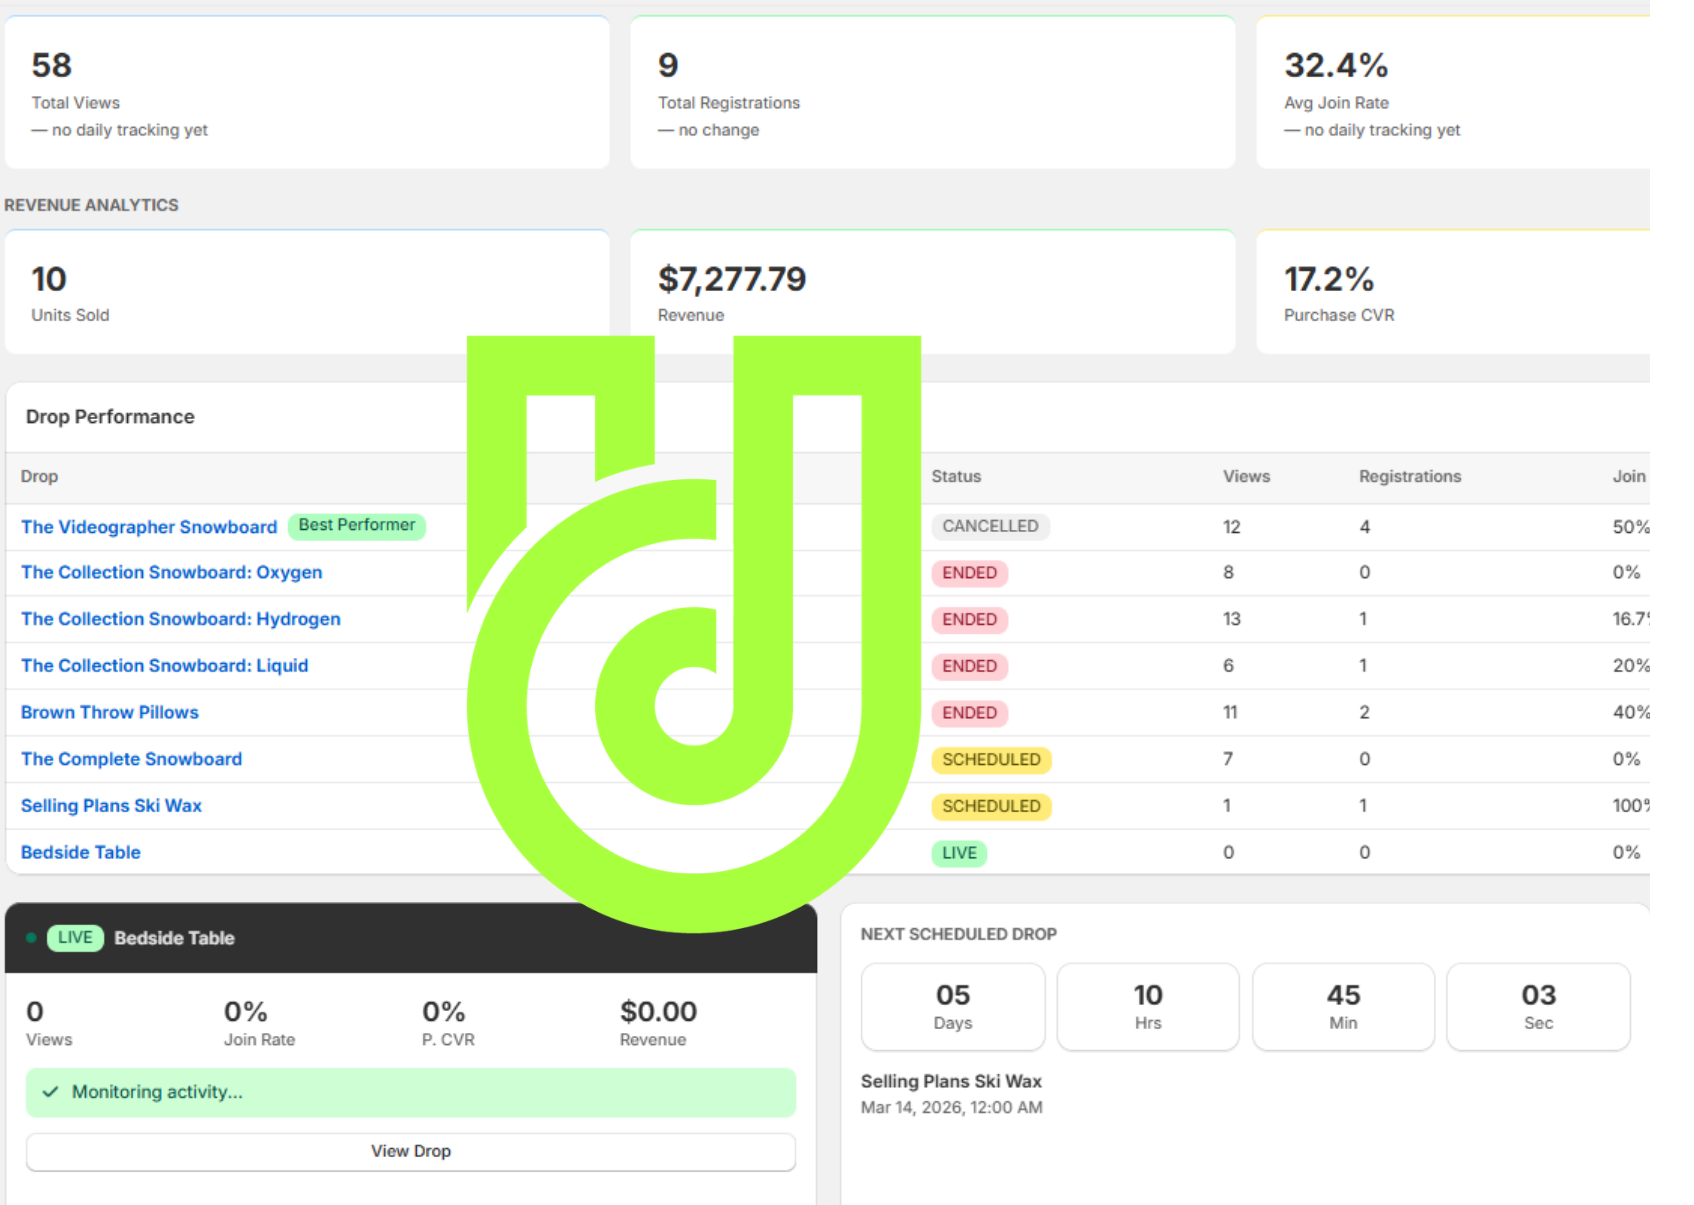Click SCHEDULED badge on Selling Plans Ski Wax row
This screenshot has width=1694, height=1205.
pyautogui.click(x=991, y=806)
